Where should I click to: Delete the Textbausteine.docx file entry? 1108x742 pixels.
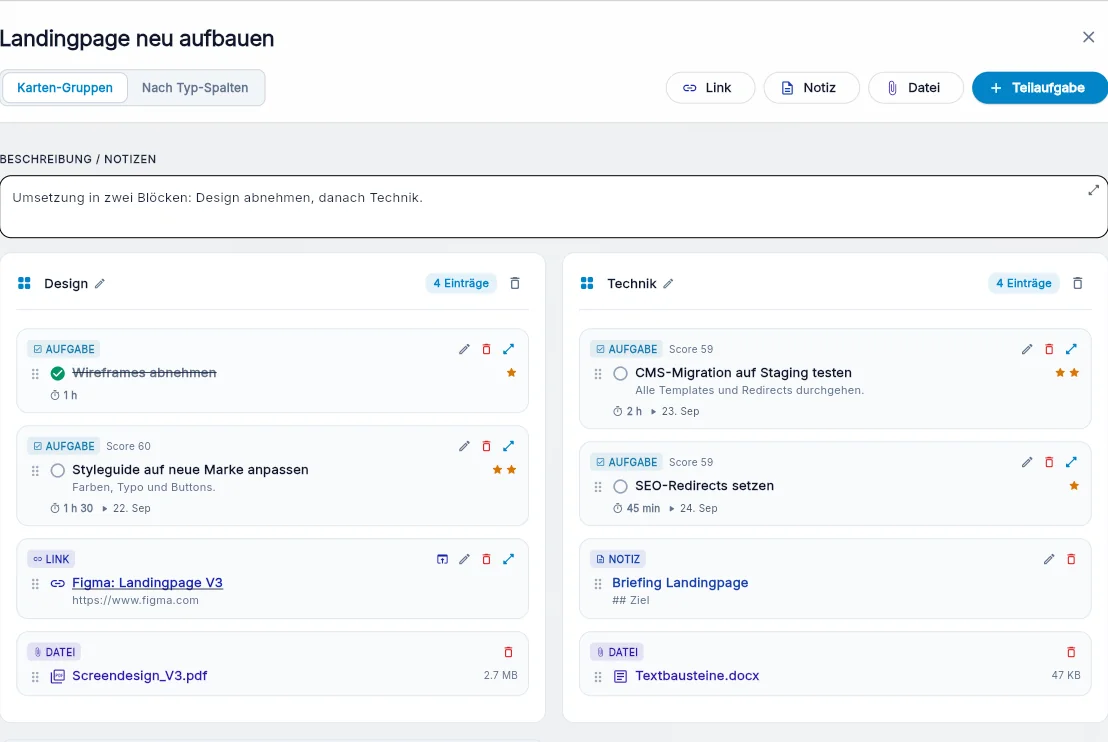pyautogui.click(x=1071, y=652)
